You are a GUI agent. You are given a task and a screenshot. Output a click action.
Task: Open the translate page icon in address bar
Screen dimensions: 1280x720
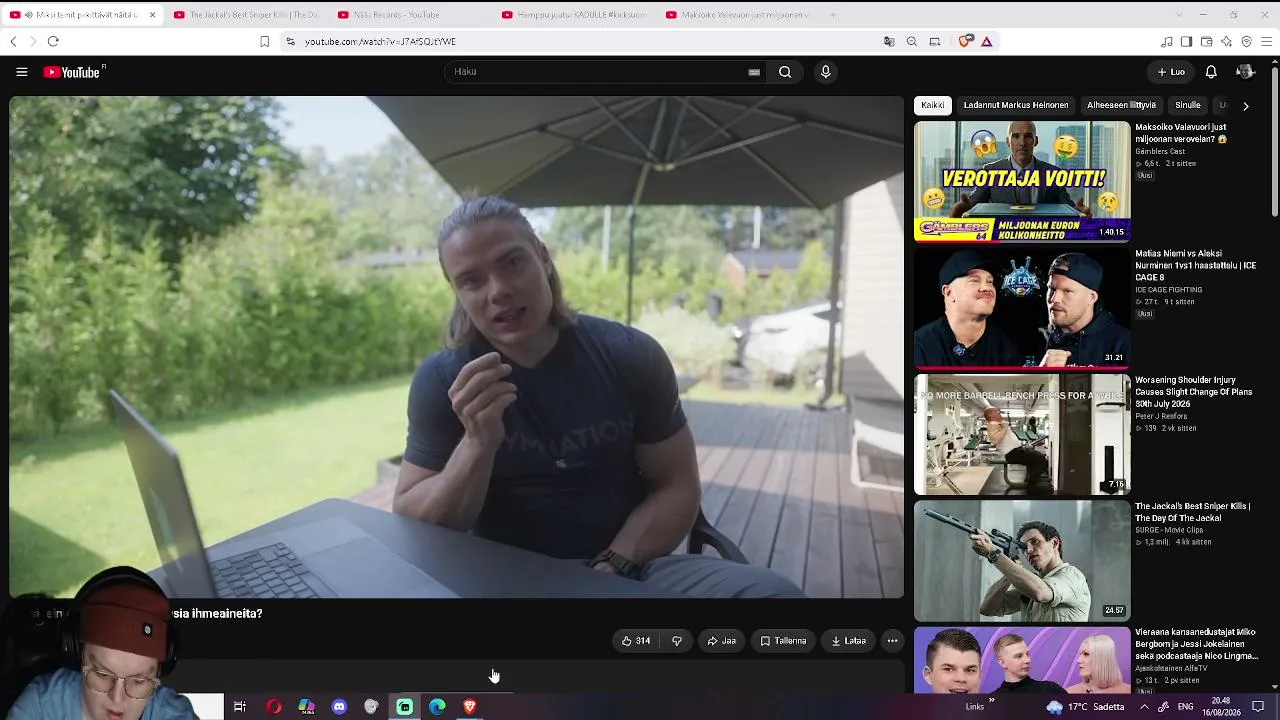click(889, 42)
